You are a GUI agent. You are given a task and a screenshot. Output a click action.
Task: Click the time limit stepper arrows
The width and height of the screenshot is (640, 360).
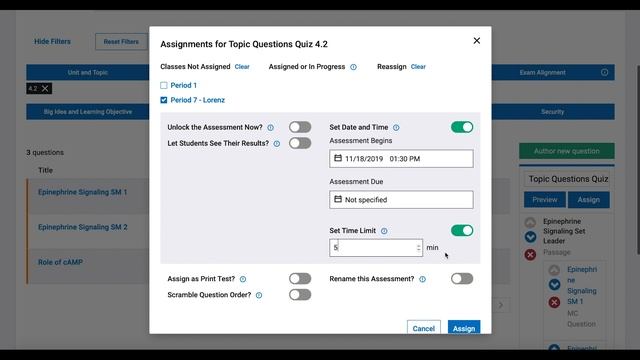pyautogui.click(x=418, y=248)
